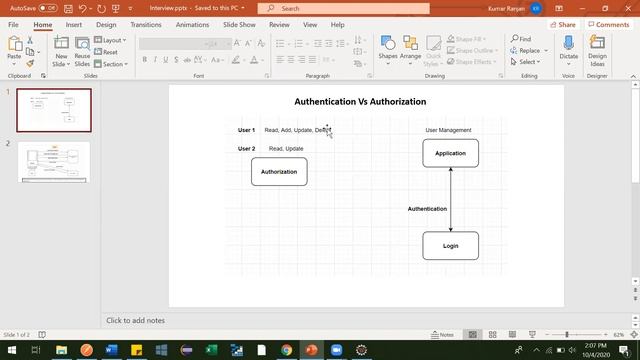The height and width of the screenshot is (360, 640).
Task: Center the text
Action: [291, 60]
